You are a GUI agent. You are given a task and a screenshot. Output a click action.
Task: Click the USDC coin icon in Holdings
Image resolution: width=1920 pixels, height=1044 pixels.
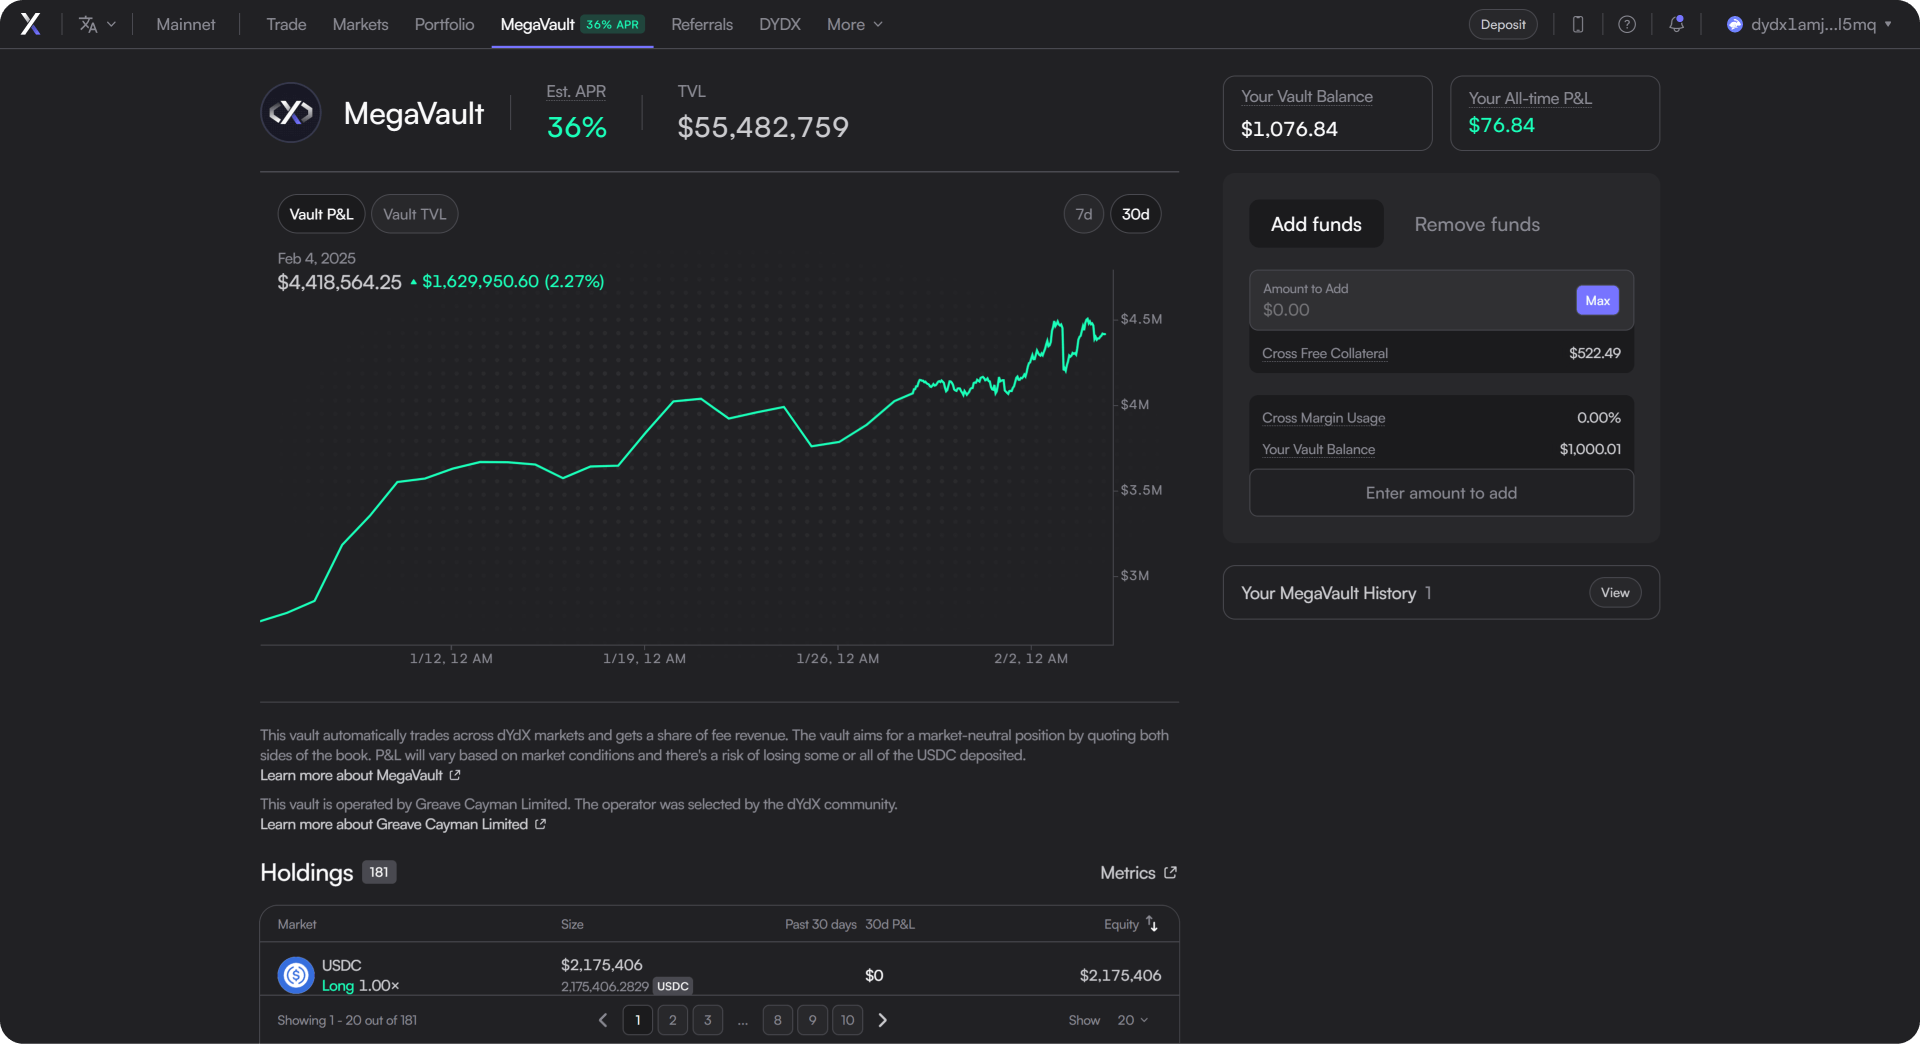coord(295,975)
